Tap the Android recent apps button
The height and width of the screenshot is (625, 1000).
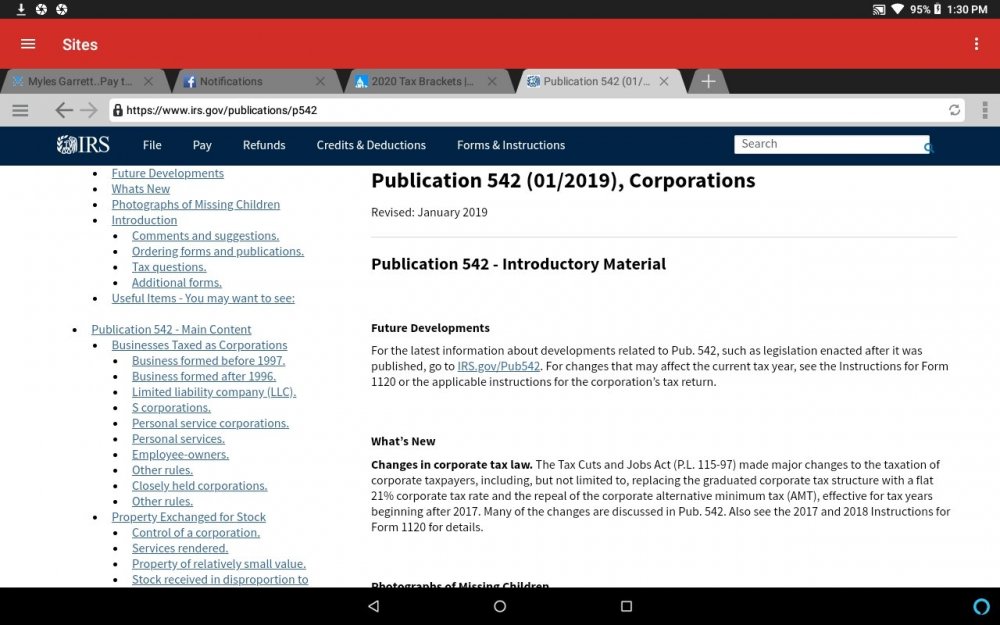626,606
